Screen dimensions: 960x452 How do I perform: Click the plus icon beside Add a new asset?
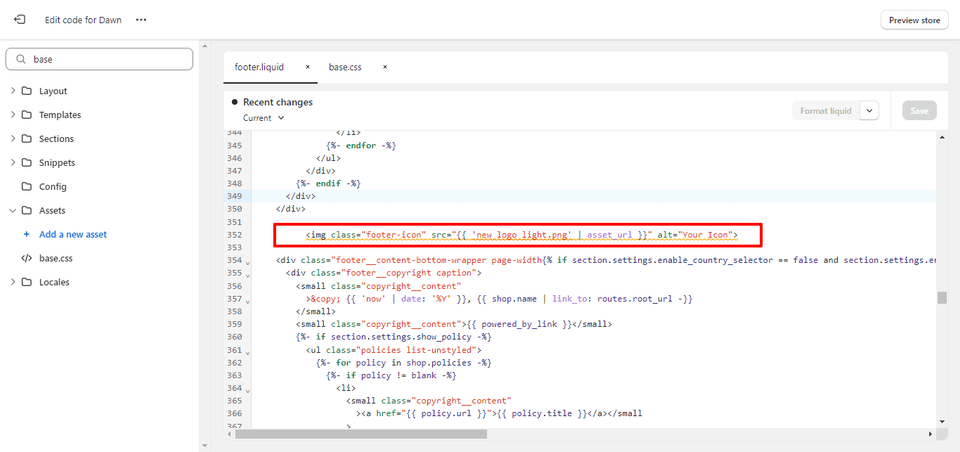(x=26, y=234)
